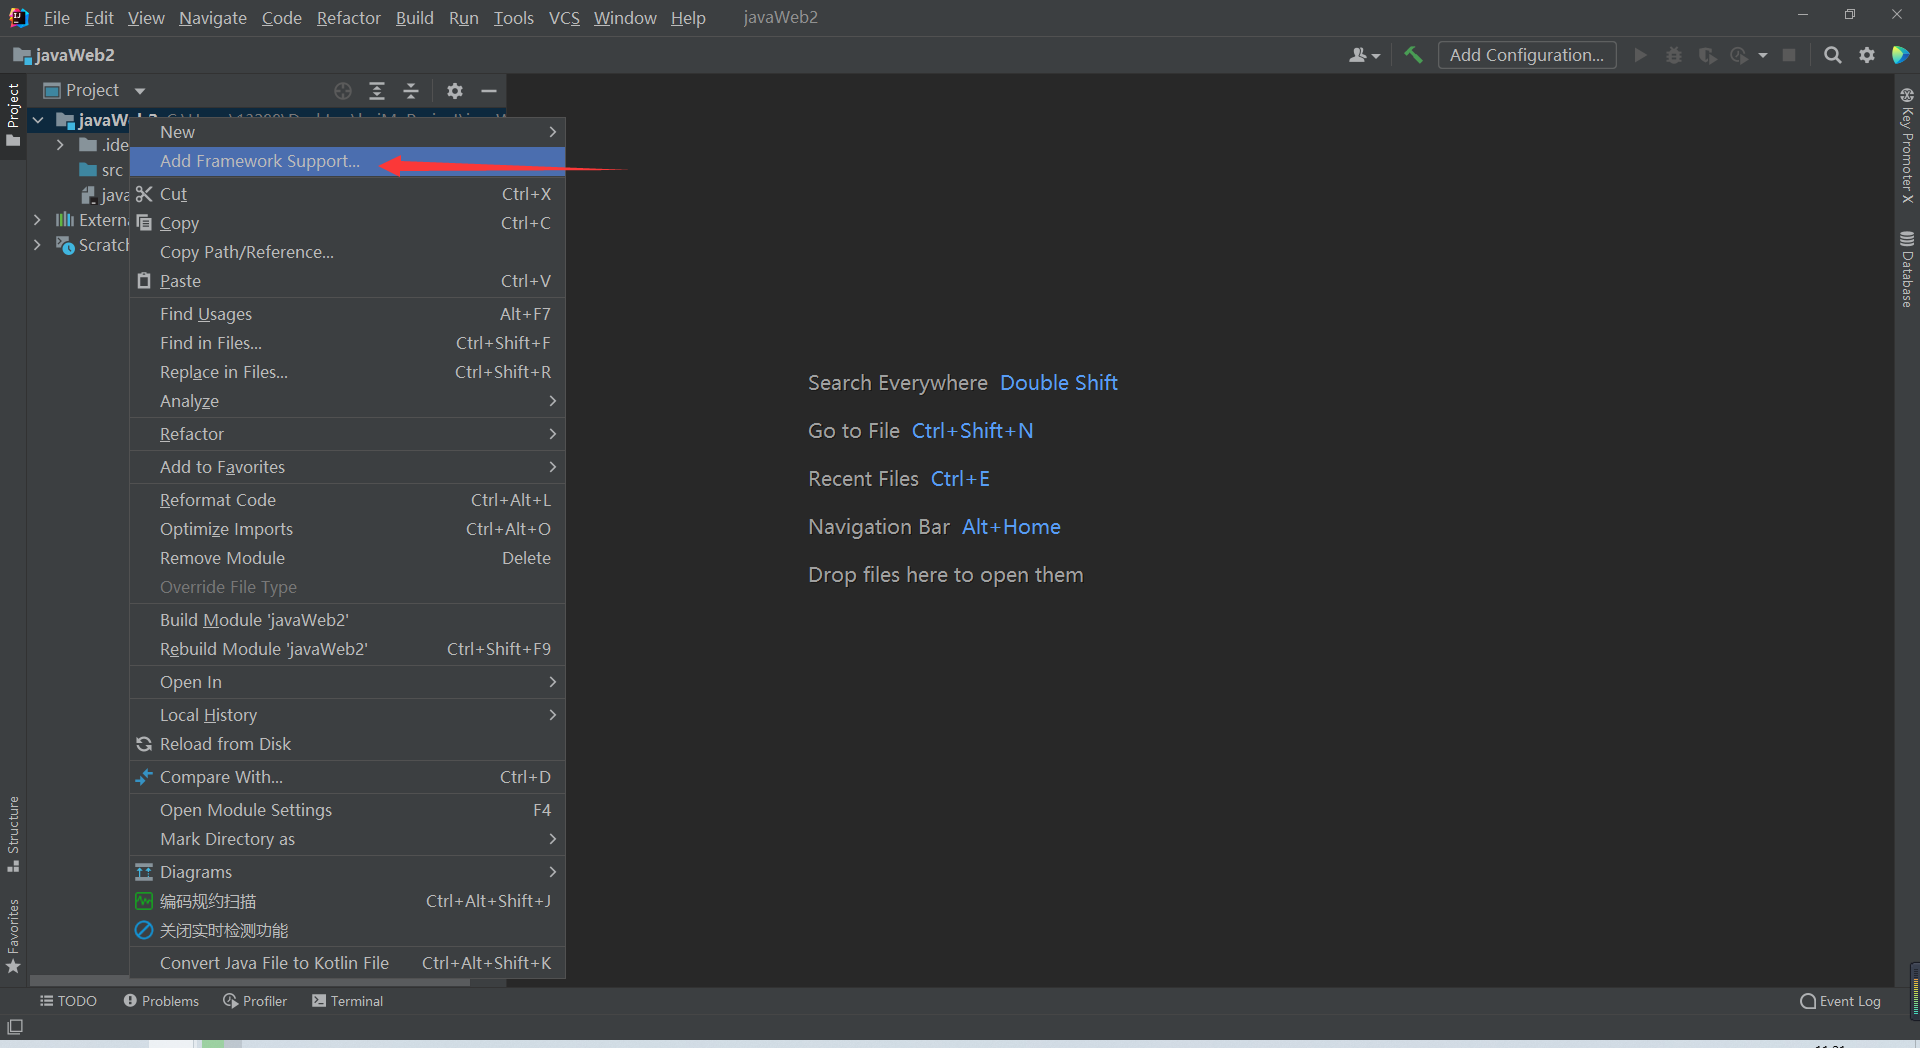This screenshot has height=1048, width=1920.
Task: Click the Run with Coverage icon
Action: [1707, 55]
